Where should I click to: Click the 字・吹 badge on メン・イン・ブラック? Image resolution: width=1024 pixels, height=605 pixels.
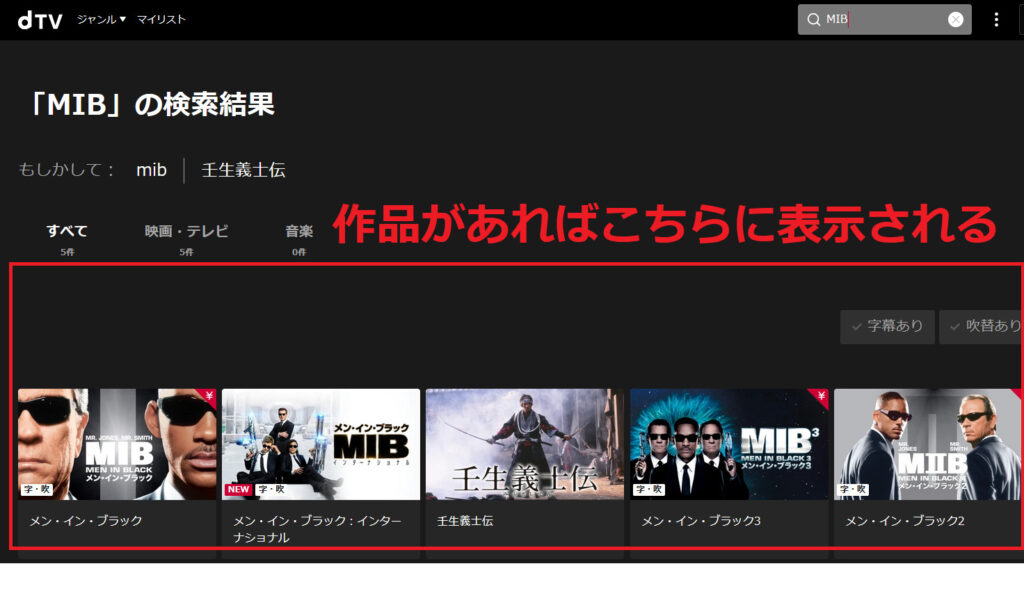point(37,489)
